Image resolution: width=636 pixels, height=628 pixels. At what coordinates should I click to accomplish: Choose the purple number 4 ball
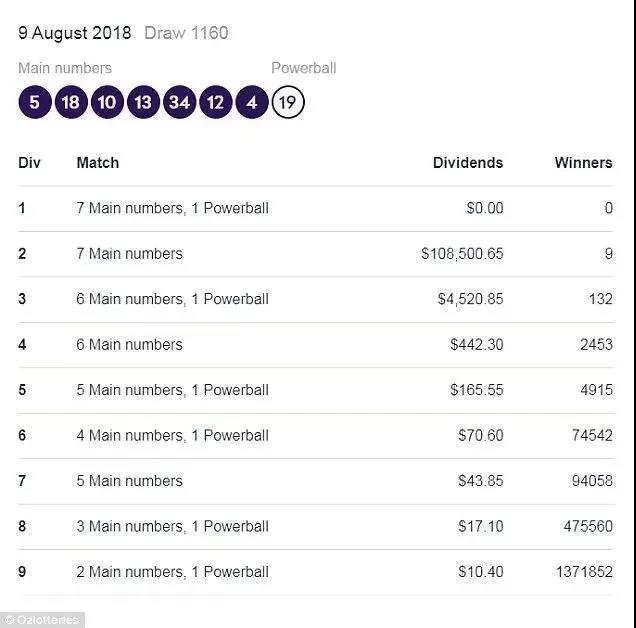pyautogui.click(x=252, y=102)
